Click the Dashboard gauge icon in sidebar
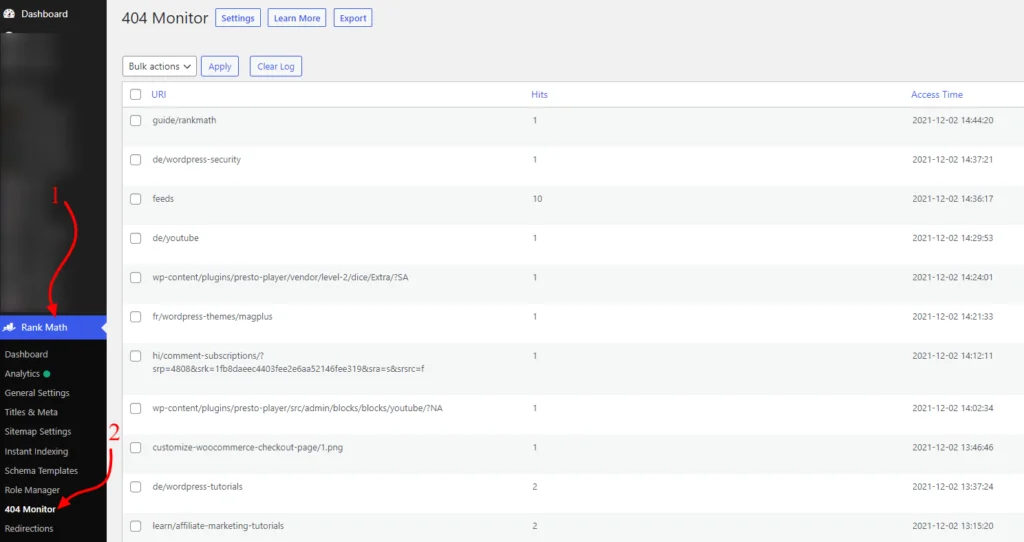The width and height of the screenshot is (1024, 542). (10, 14)
